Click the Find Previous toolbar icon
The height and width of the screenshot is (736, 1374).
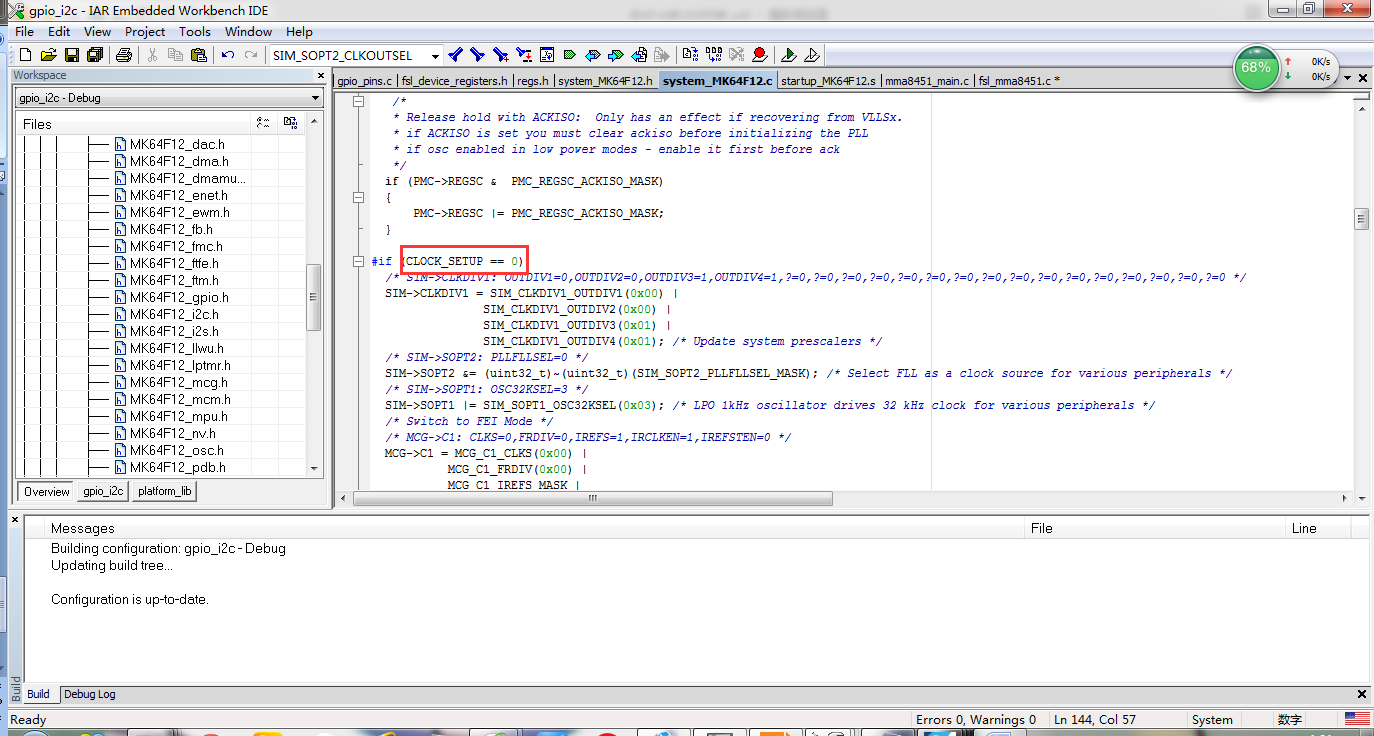coord(454,55)
